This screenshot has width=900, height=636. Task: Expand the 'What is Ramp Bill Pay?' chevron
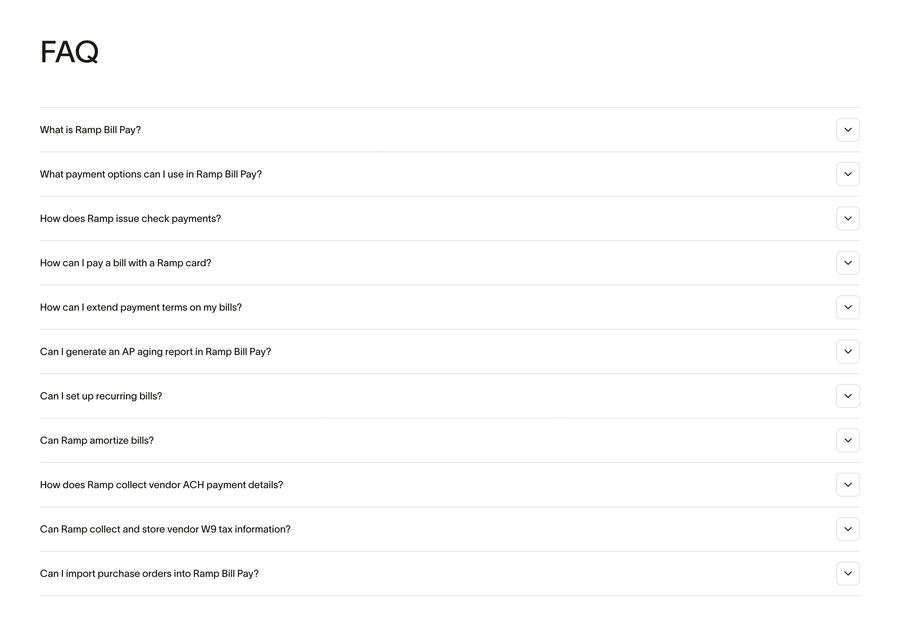(848, 130)
